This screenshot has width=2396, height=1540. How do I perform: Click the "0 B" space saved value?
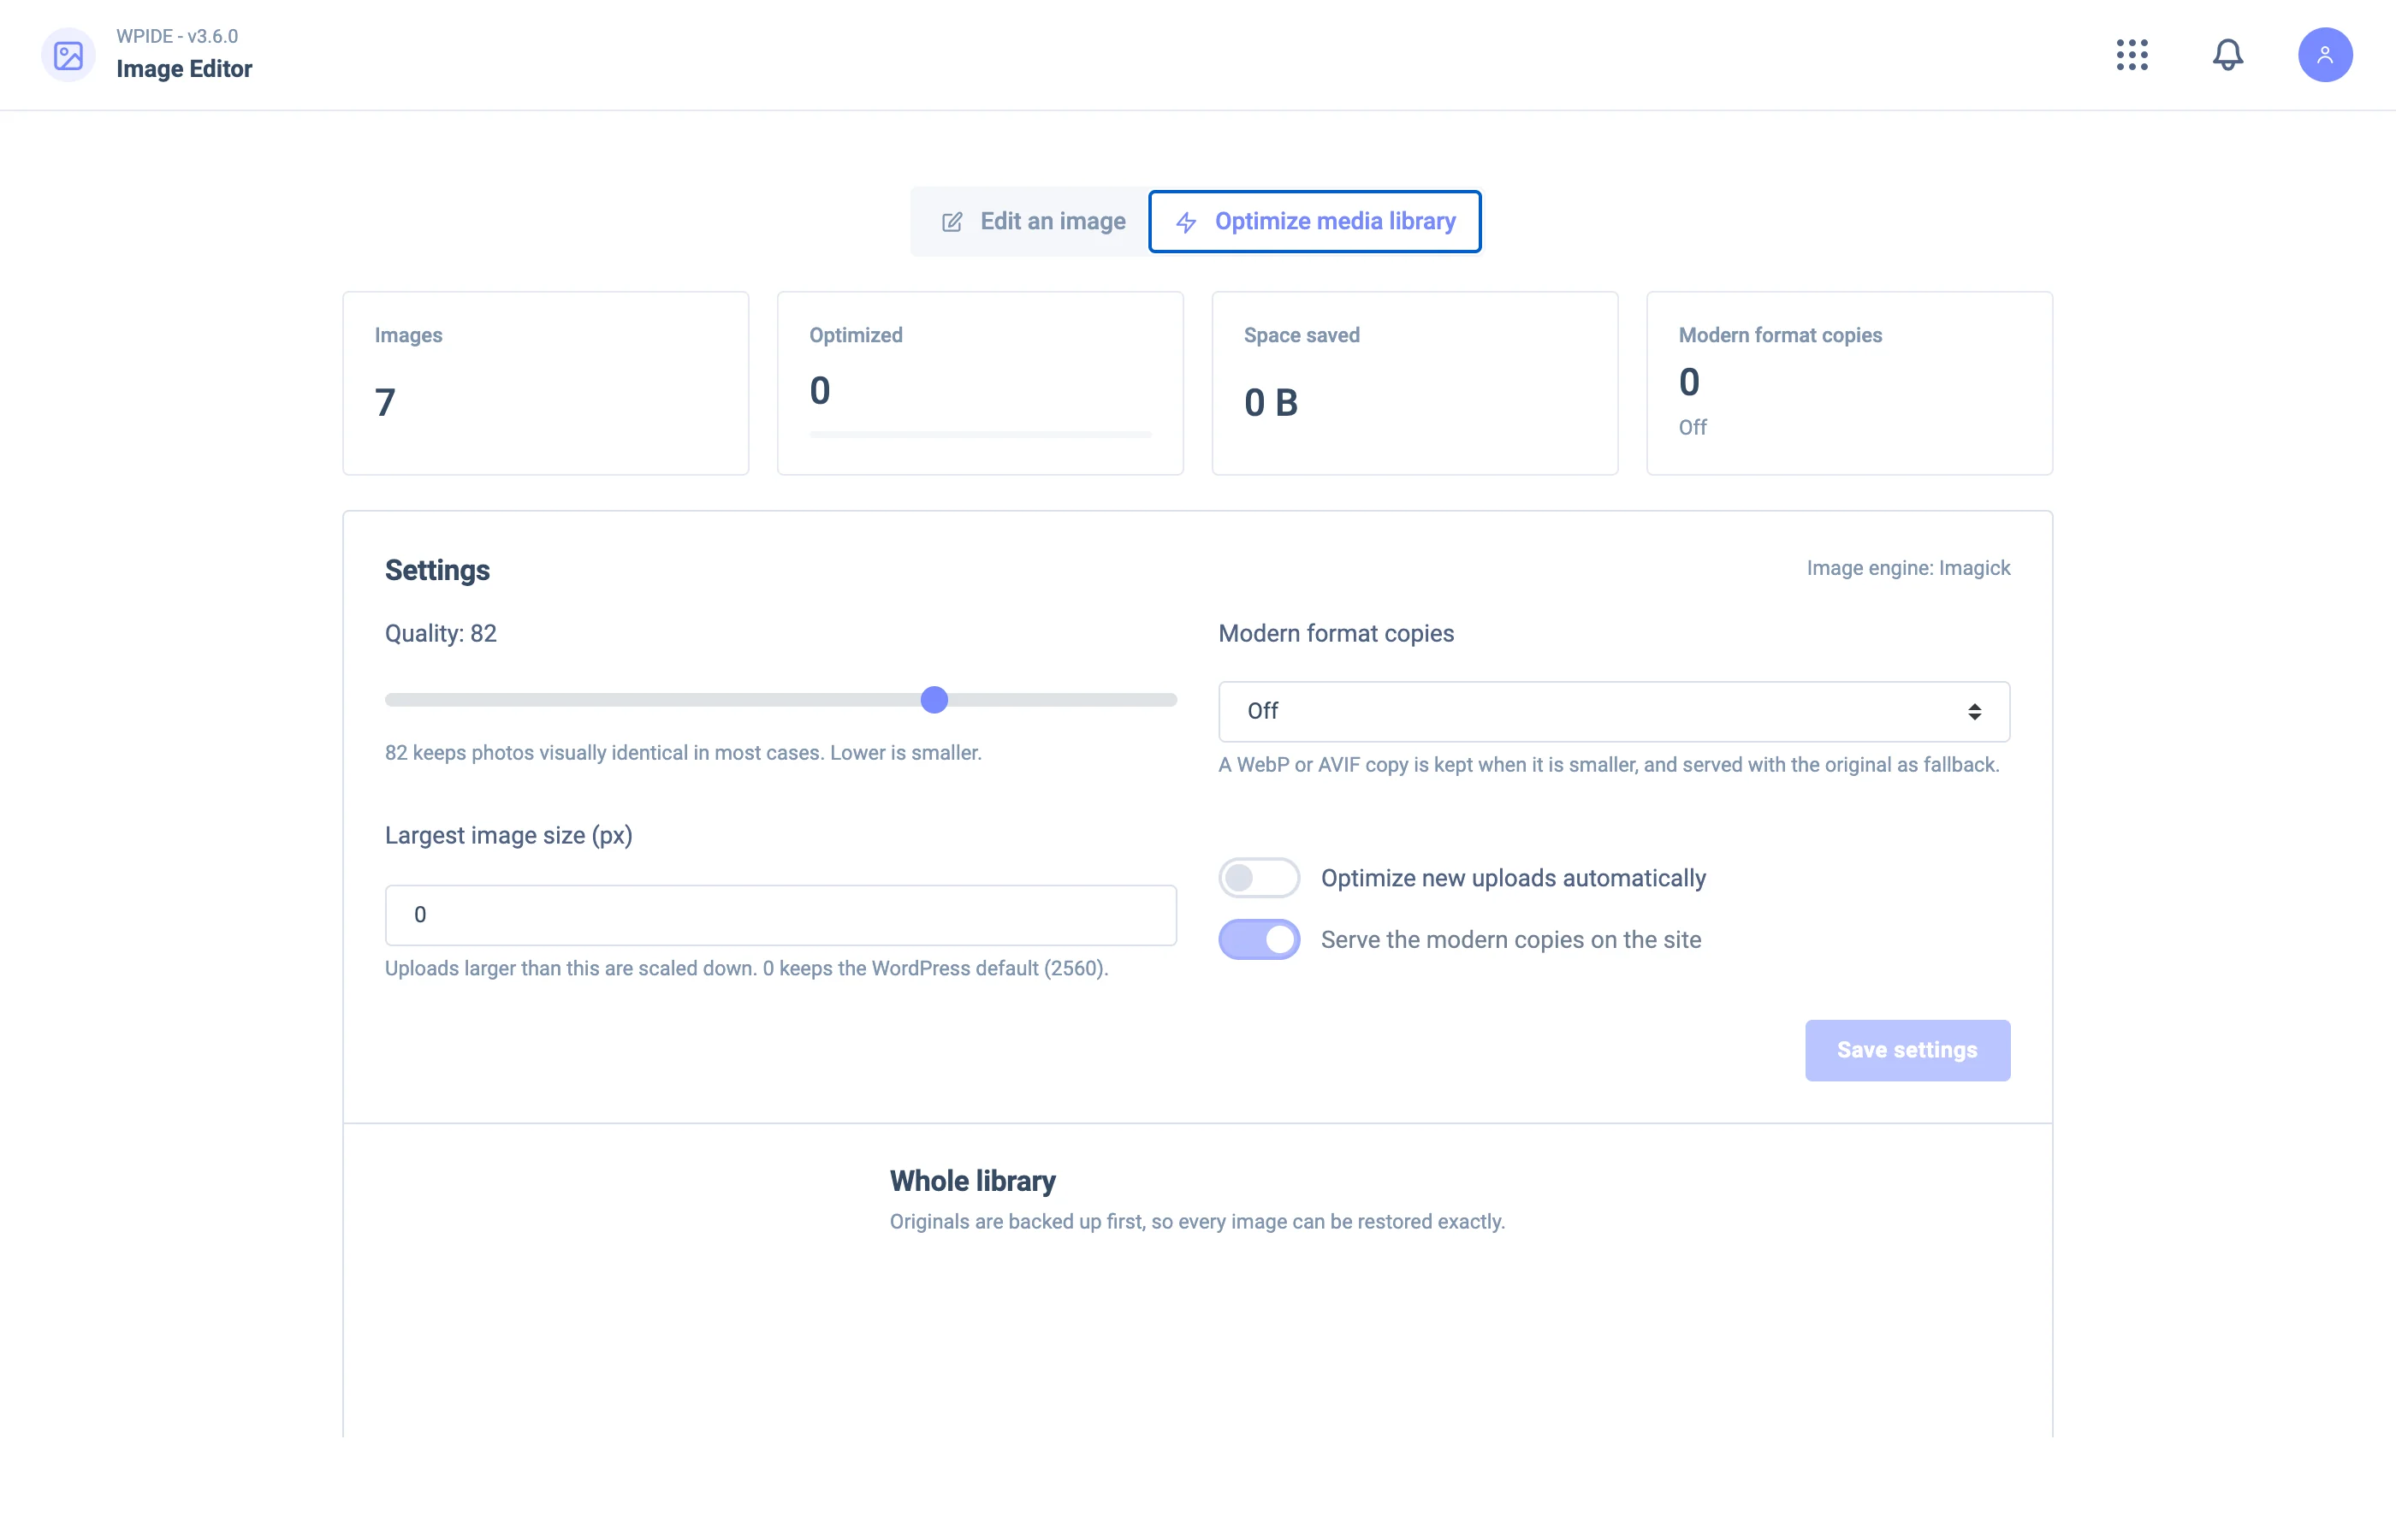click(x=1270, y=403)
